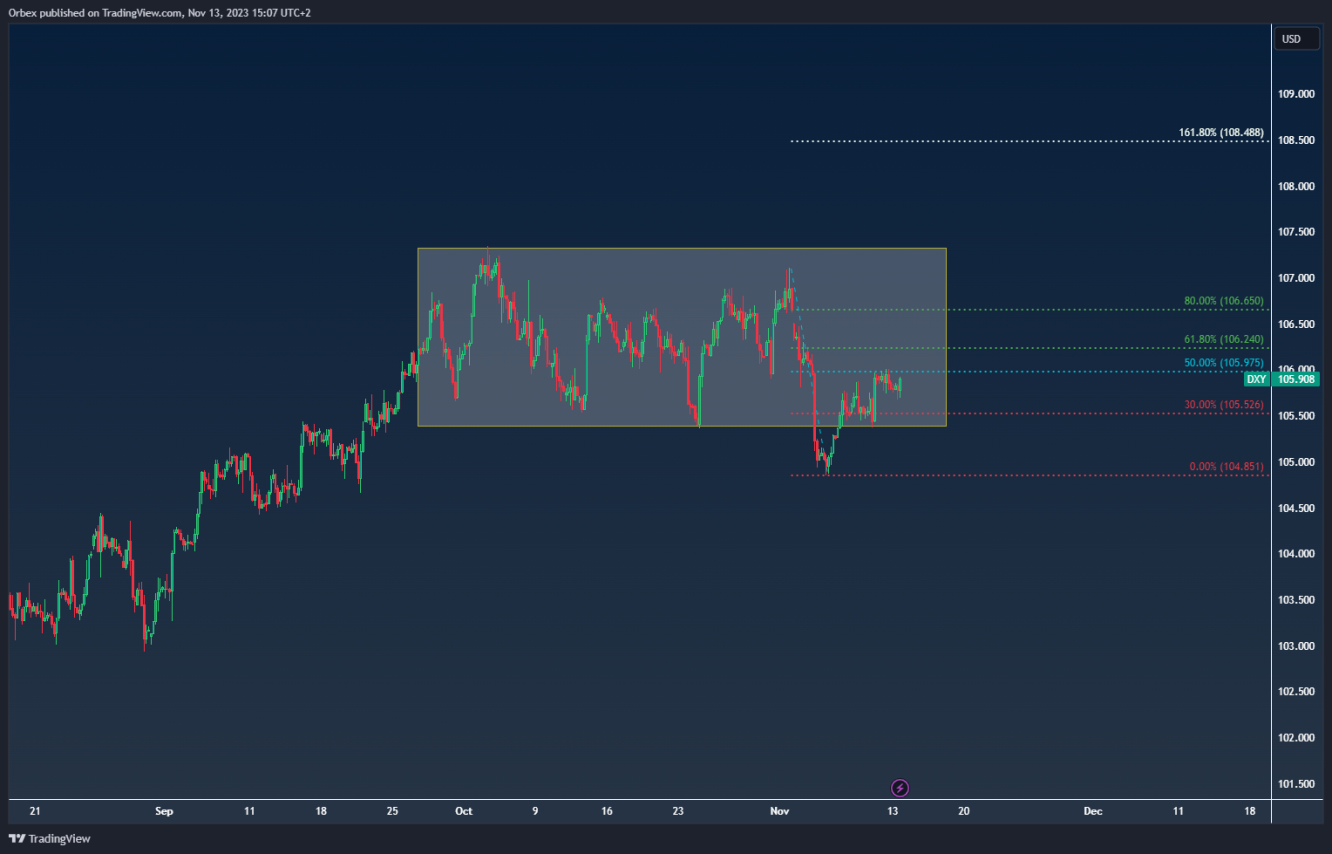Click the 21 date label on time axis

click(35, 811)
